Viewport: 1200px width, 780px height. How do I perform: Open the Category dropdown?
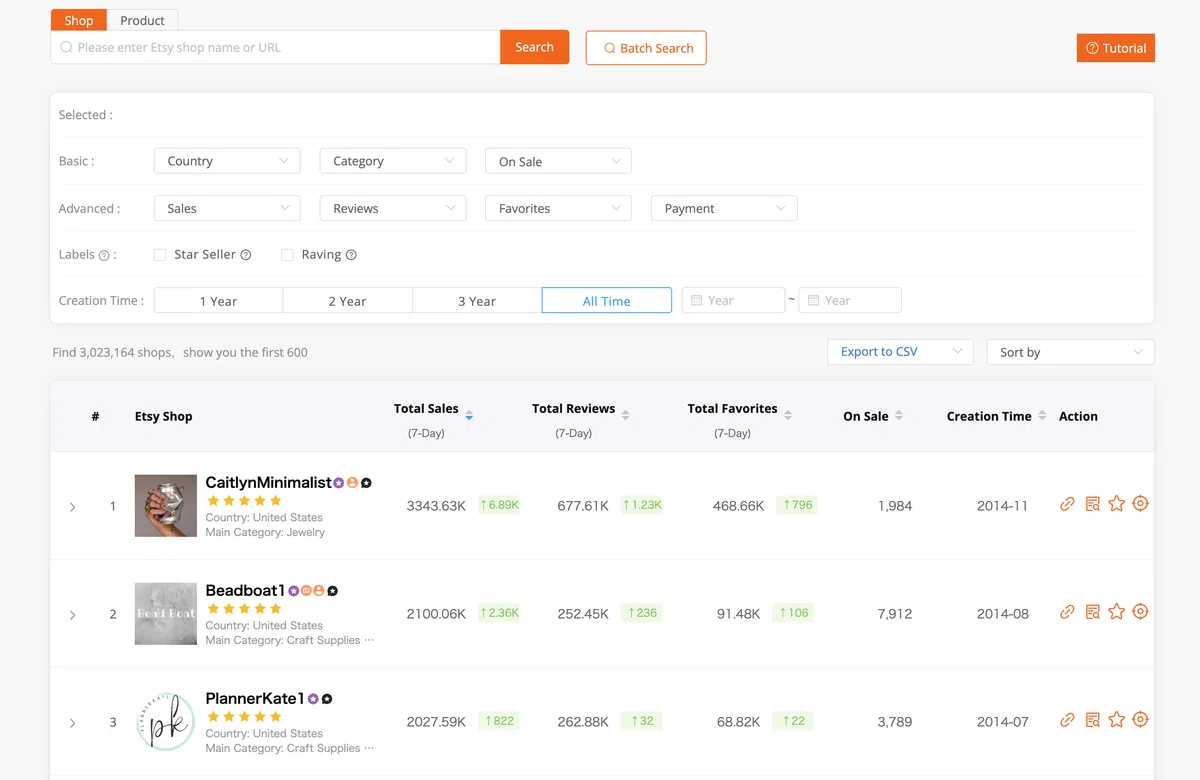click(393, 161)
